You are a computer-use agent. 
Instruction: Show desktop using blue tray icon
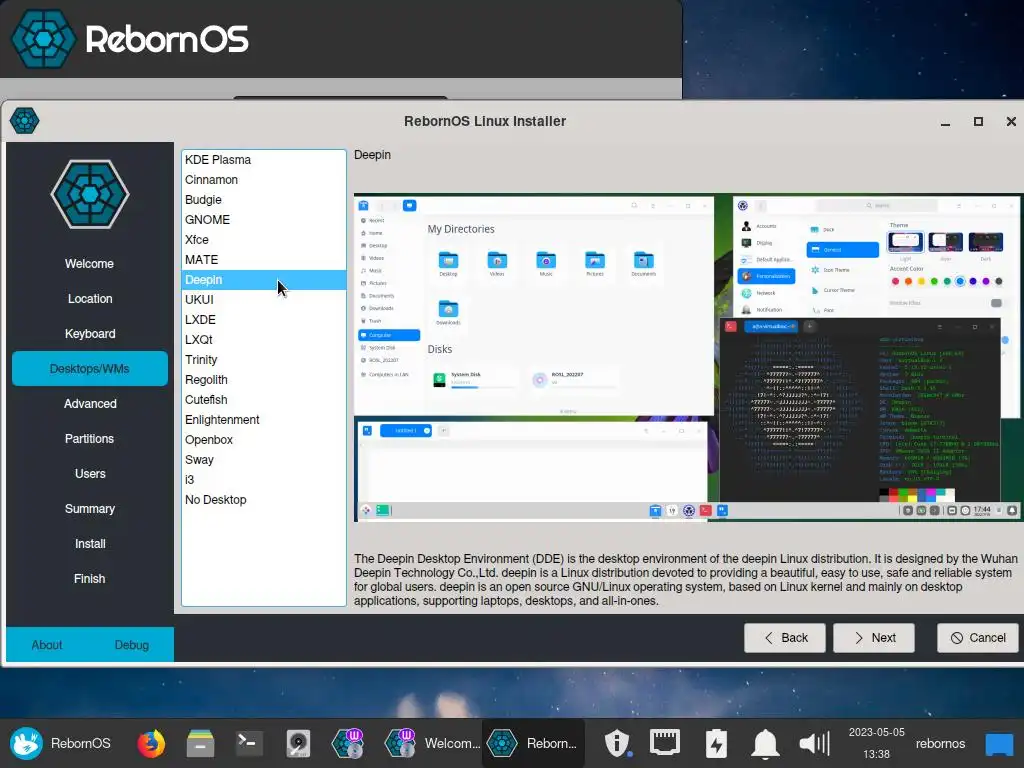pyautogui.click(x=999, y=744)
